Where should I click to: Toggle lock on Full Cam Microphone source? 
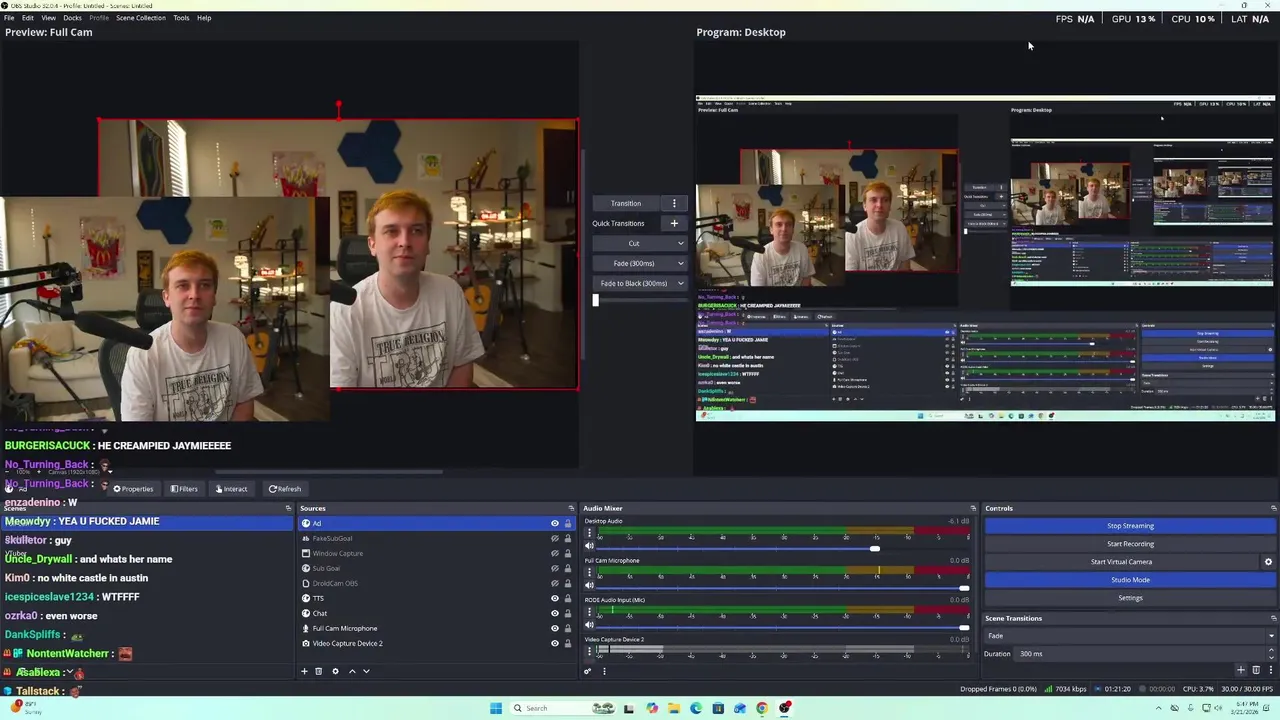coord(568,628)
